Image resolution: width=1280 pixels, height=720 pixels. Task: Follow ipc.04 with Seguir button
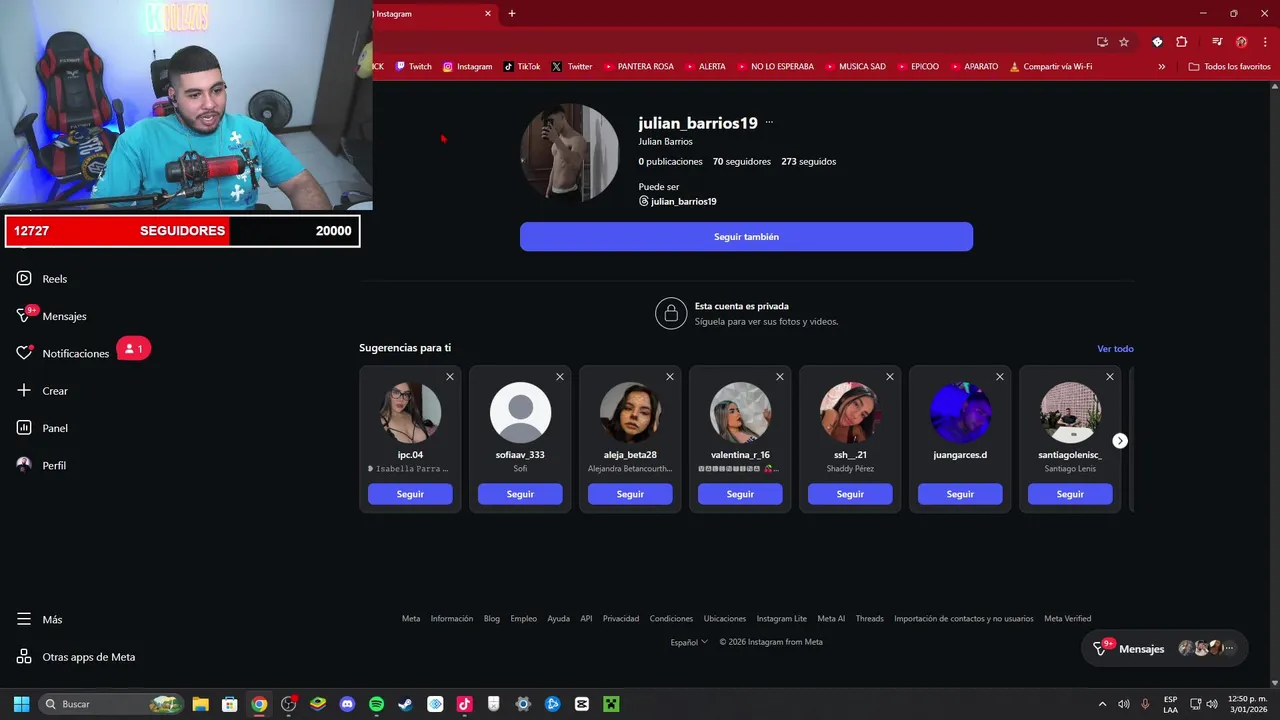pyautogui.click(x=410, y=494)
